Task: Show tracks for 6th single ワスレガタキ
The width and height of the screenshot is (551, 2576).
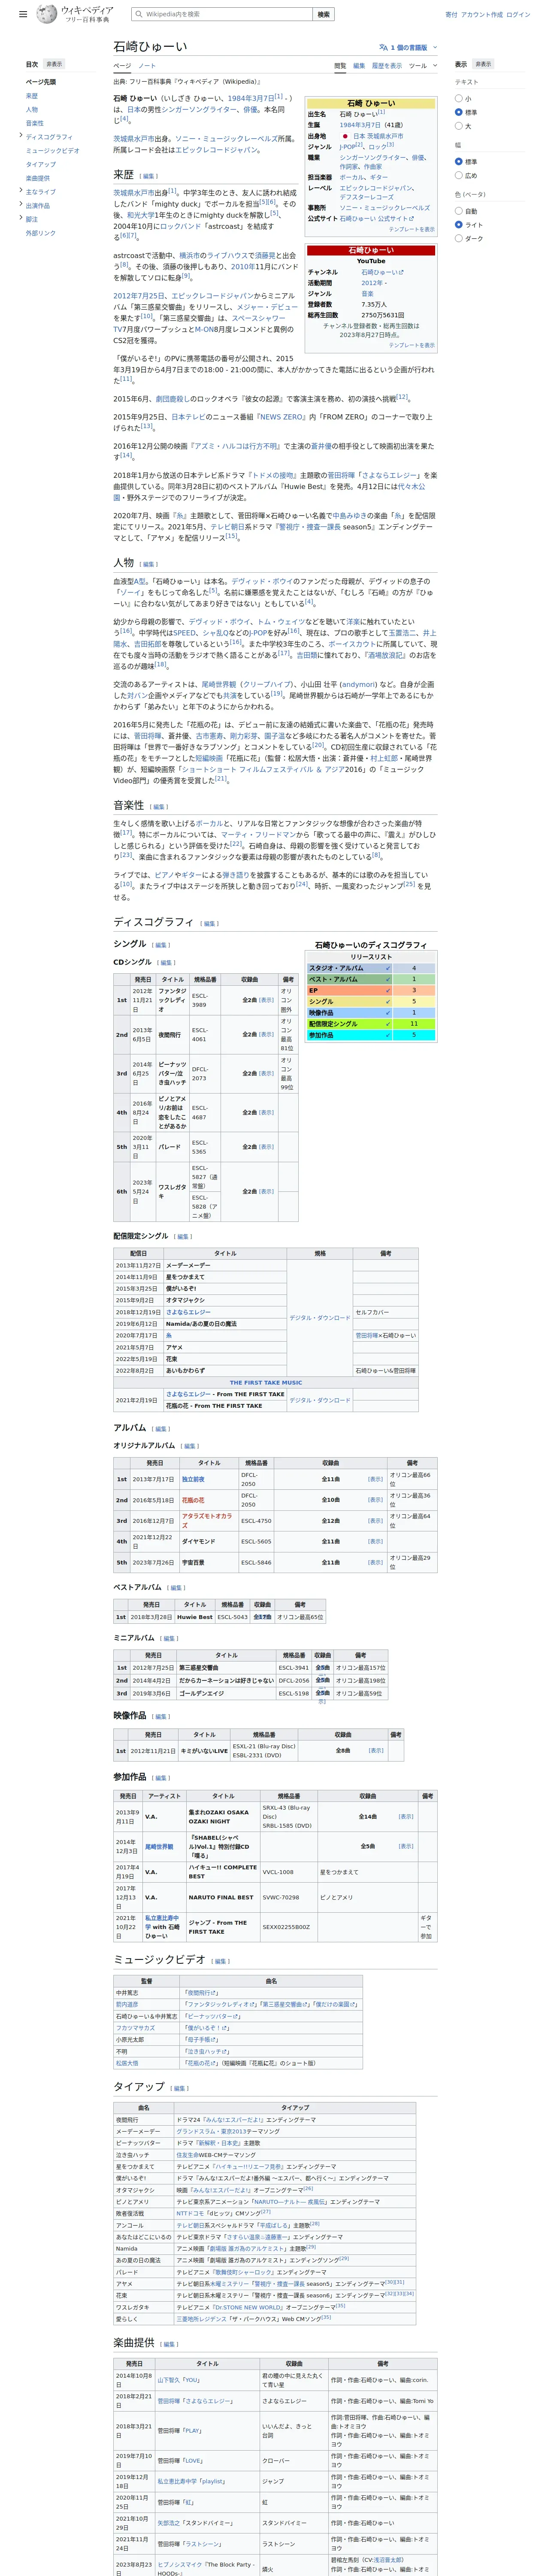Action: [x=266, y=1192]
